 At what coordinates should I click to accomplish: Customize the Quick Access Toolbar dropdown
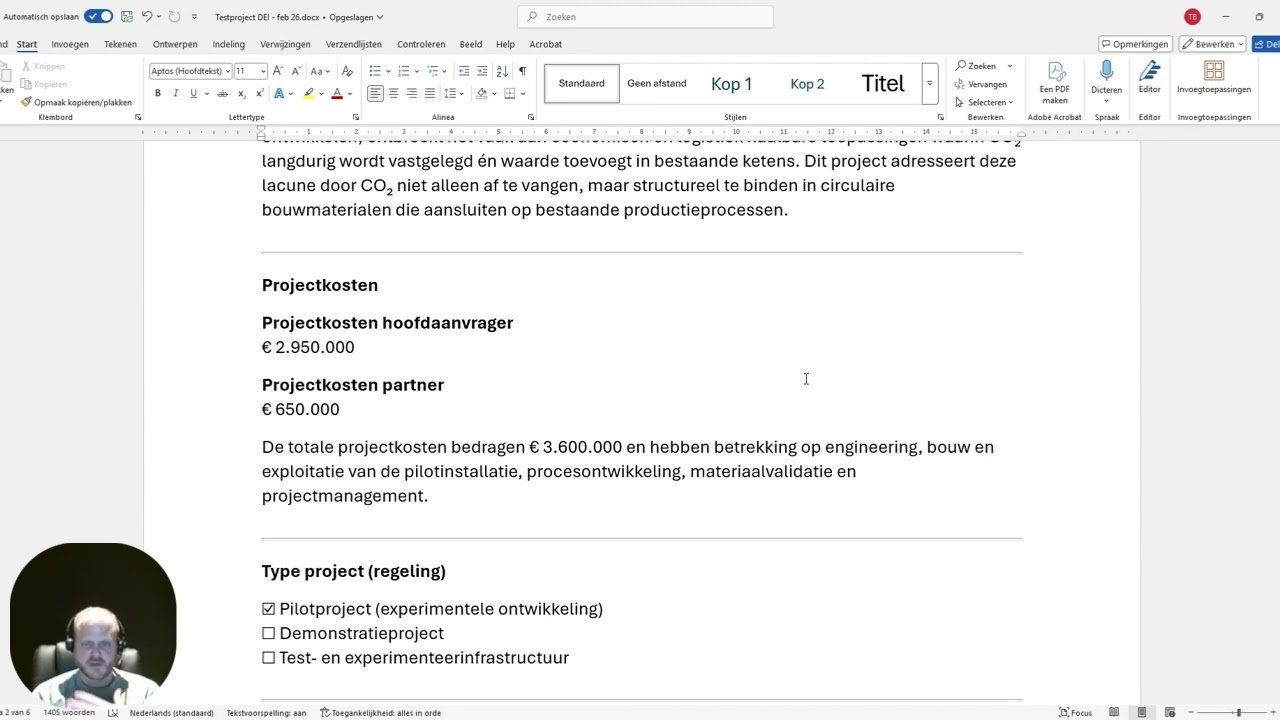click(194, 17)
